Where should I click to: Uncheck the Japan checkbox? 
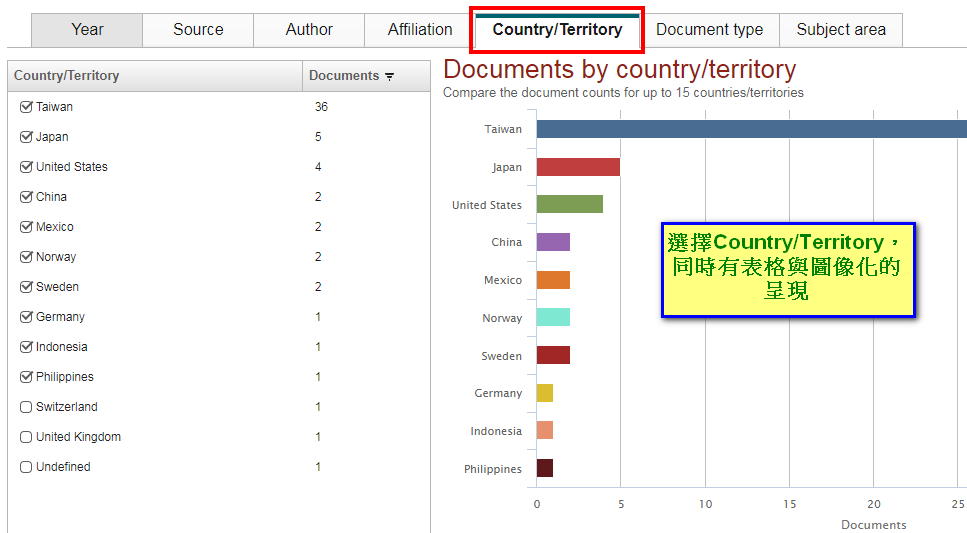(26, 137)
